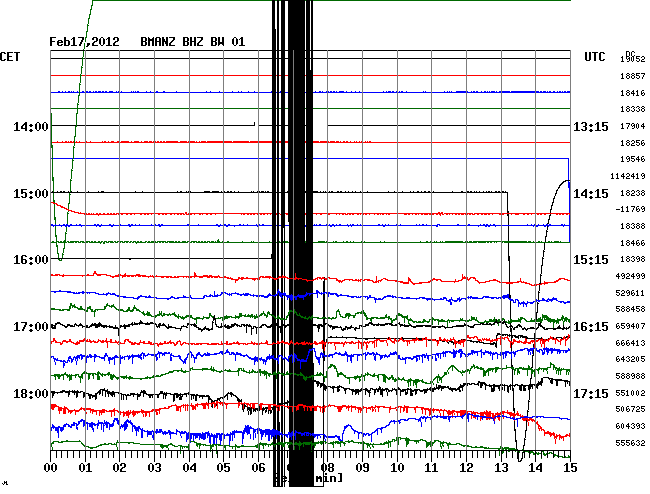Pick the DC offset value 18398

[x=633, y=259]
